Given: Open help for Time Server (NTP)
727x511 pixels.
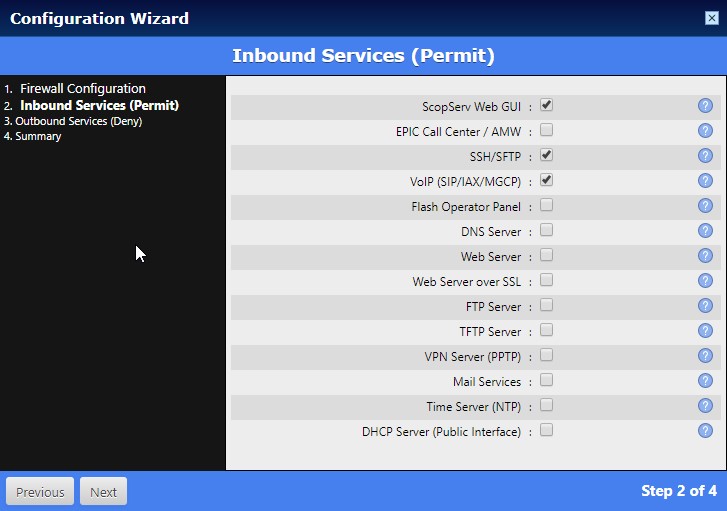Looking at the screenshot, I should [705, 406].
